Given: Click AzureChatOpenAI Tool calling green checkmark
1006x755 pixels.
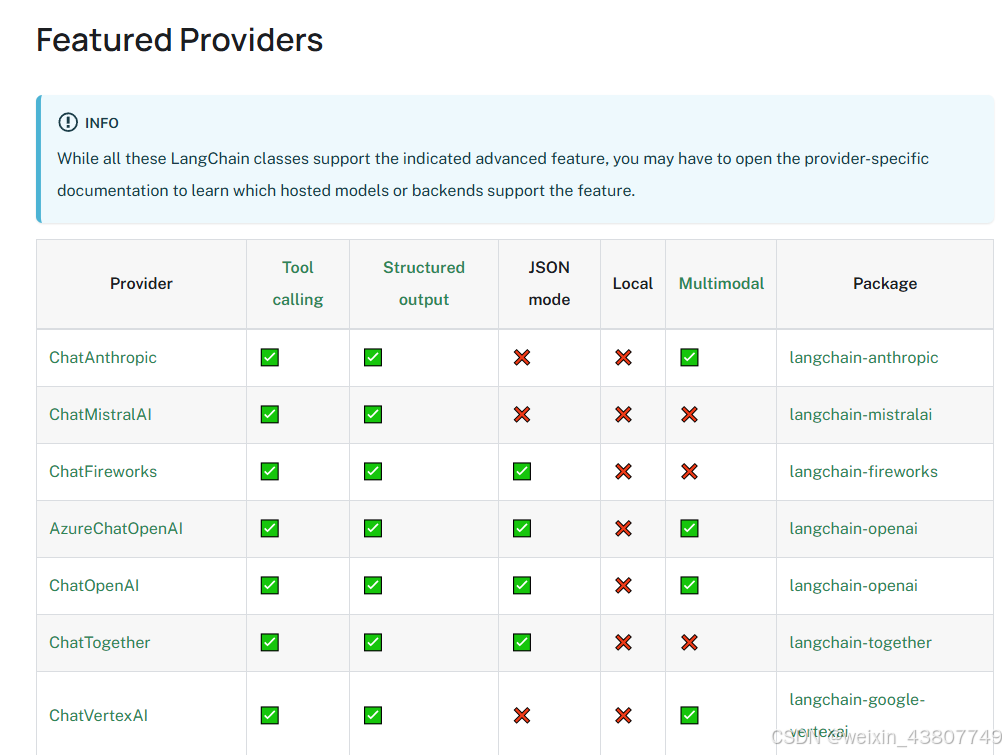Looking at the screenshot, I should click(269, 529).
